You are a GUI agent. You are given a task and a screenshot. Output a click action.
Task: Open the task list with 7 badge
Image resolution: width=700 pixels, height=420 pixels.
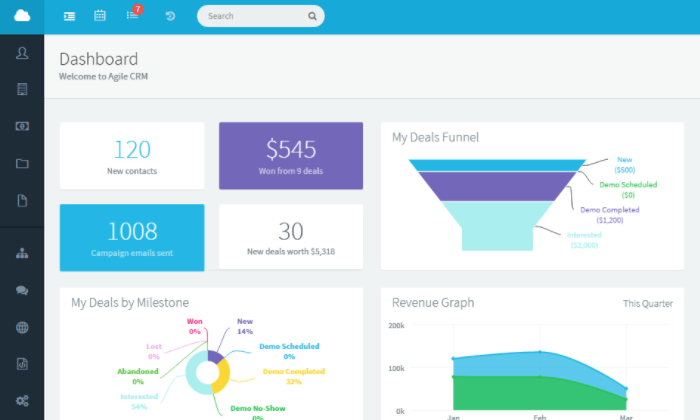(x=132, y=16)
